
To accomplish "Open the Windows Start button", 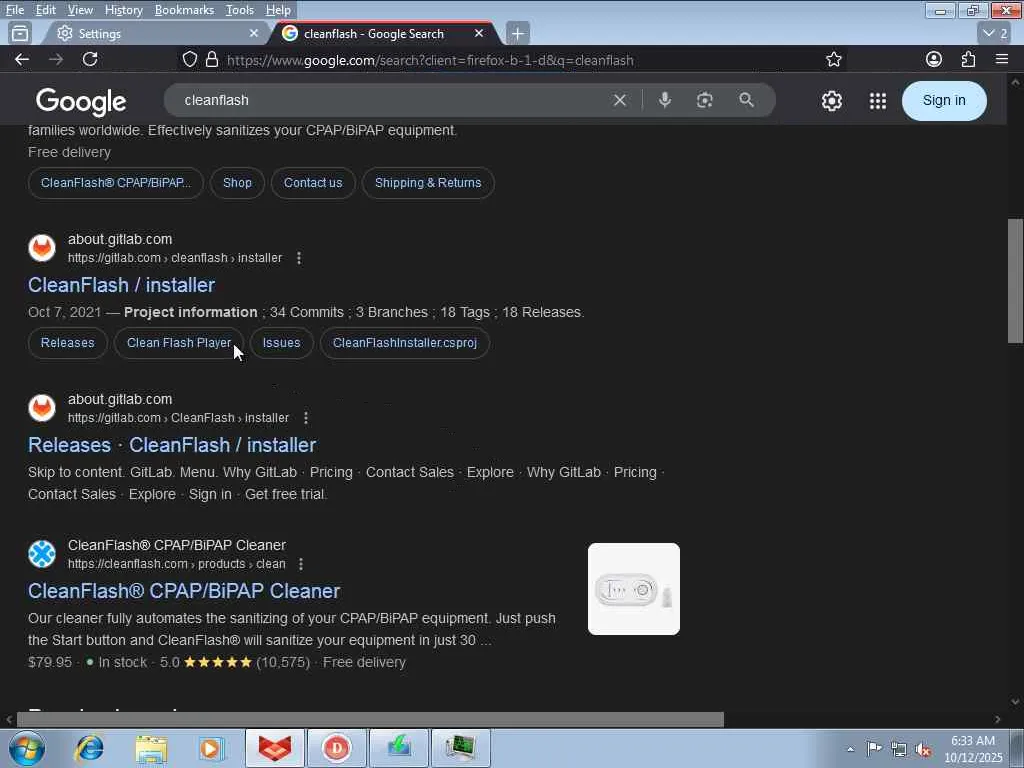I will 27,748.
